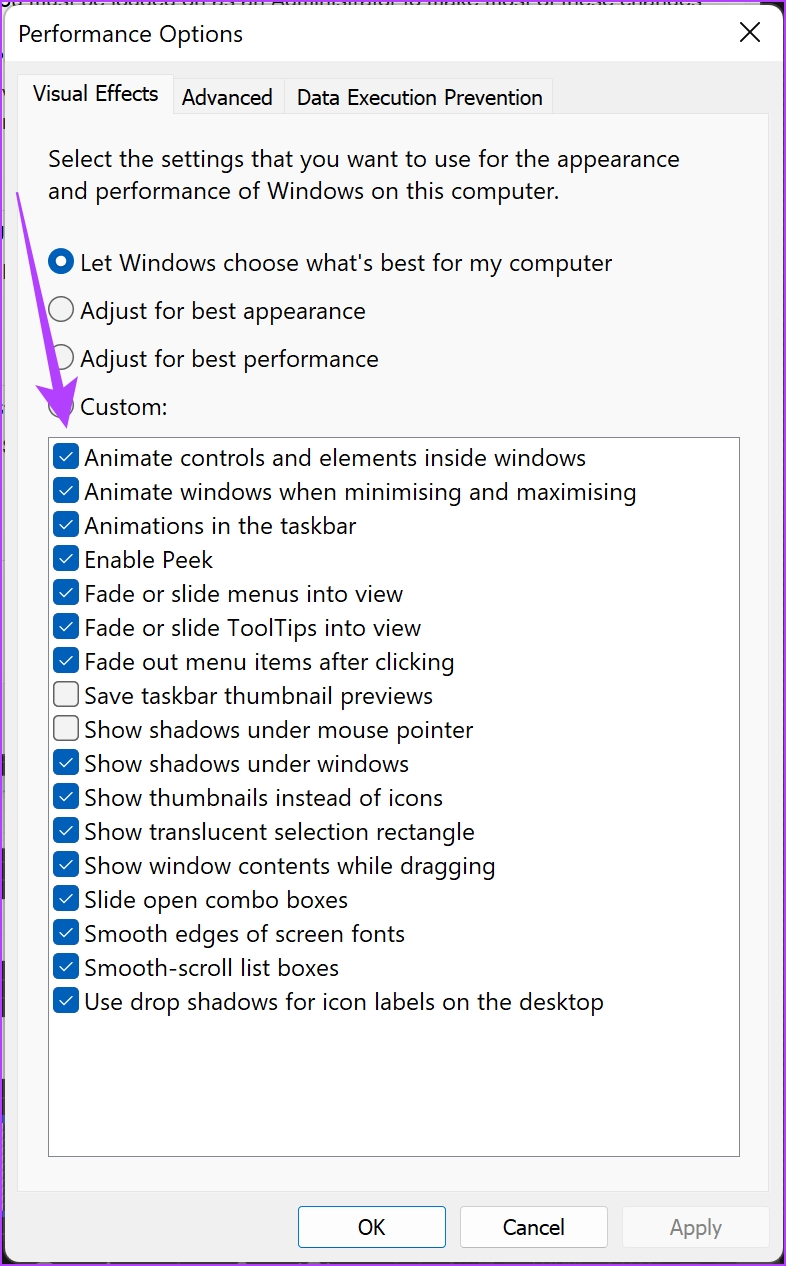Uncheck Animate controls and elements inside windows
Image resolution: width=786 pixels, height=1266 pixels.
coord(66,458)
